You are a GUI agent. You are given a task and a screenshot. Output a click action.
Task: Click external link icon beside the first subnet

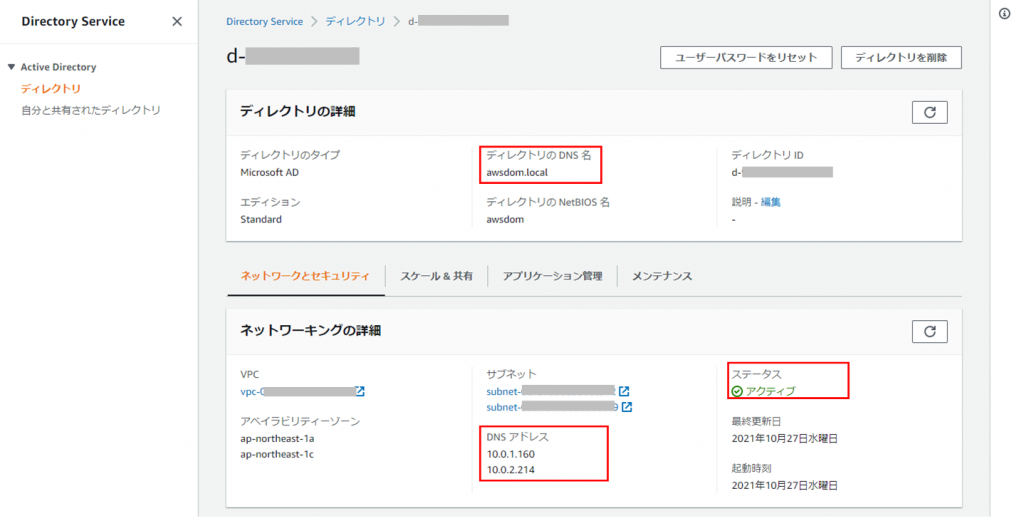point(624,391)
